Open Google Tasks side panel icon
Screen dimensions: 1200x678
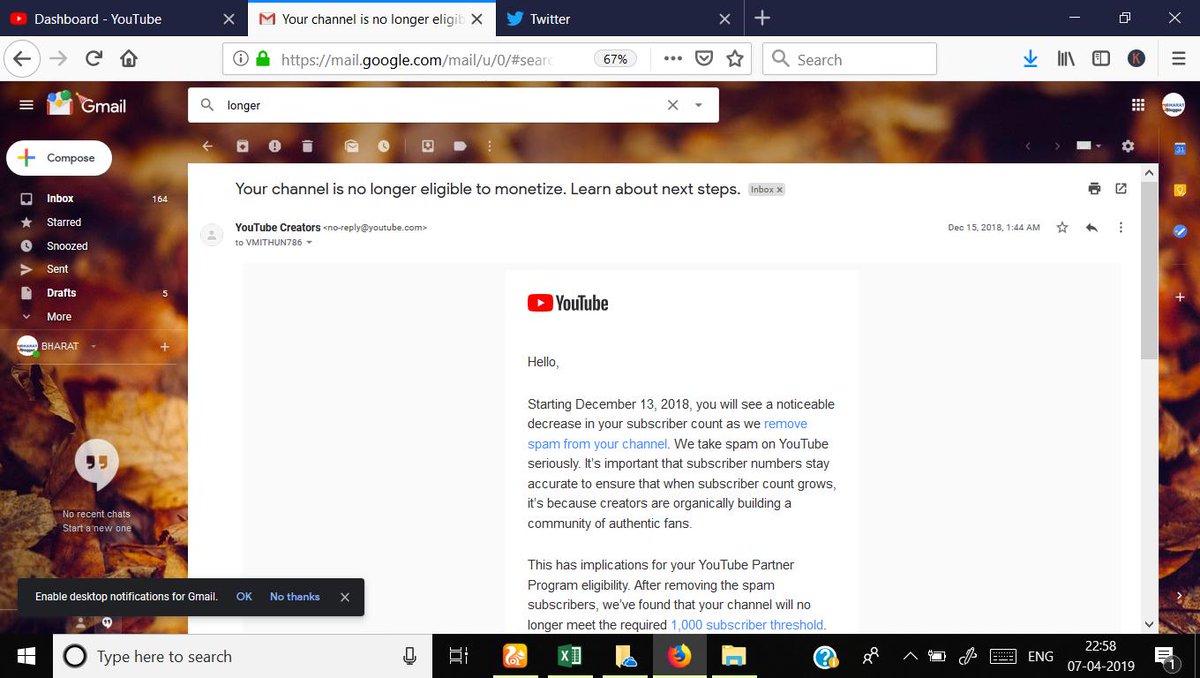tap(1180, 231)
